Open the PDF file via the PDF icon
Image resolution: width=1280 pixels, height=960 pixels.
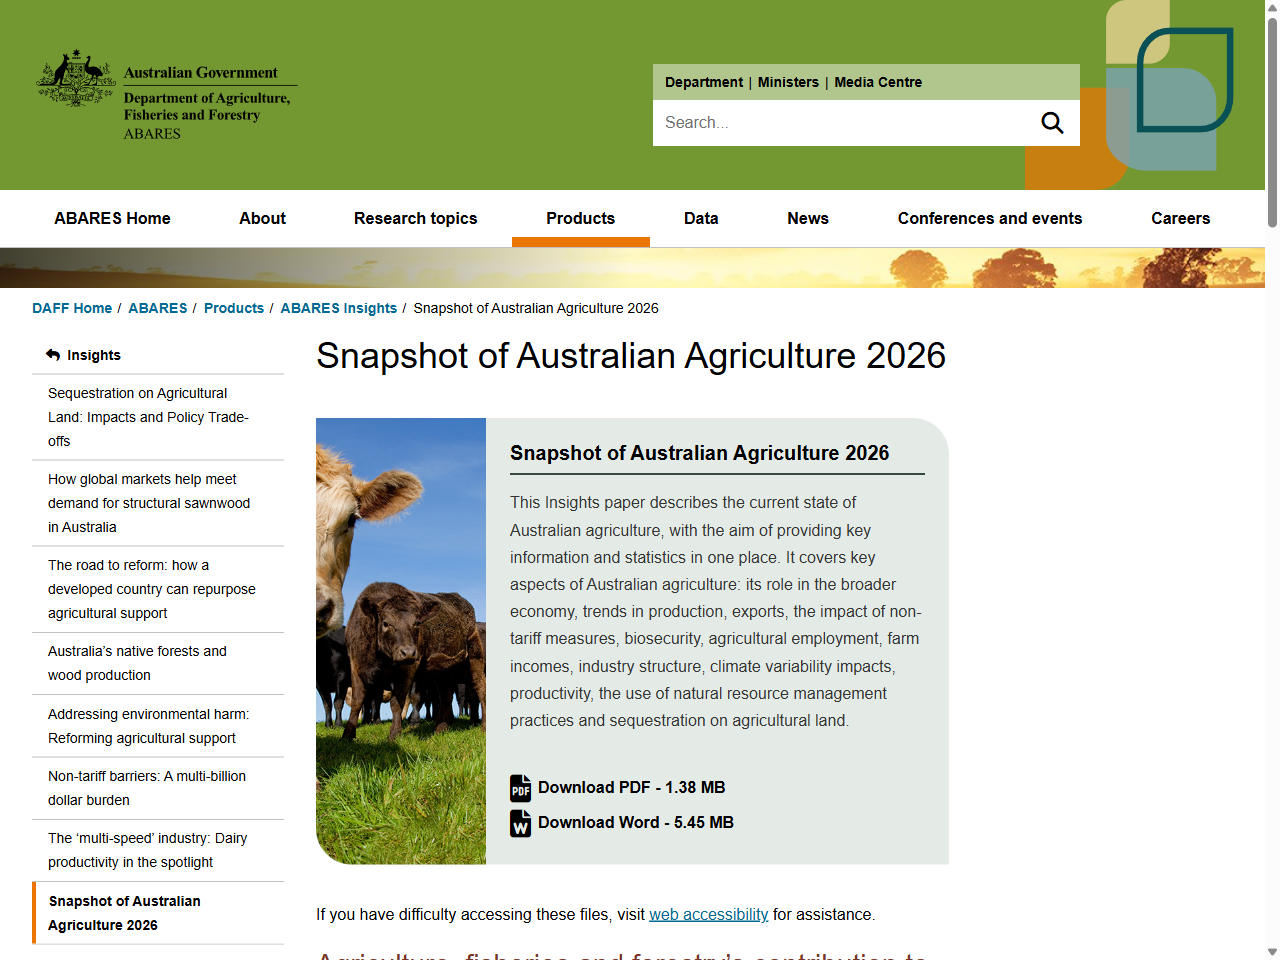coord(520,789)
